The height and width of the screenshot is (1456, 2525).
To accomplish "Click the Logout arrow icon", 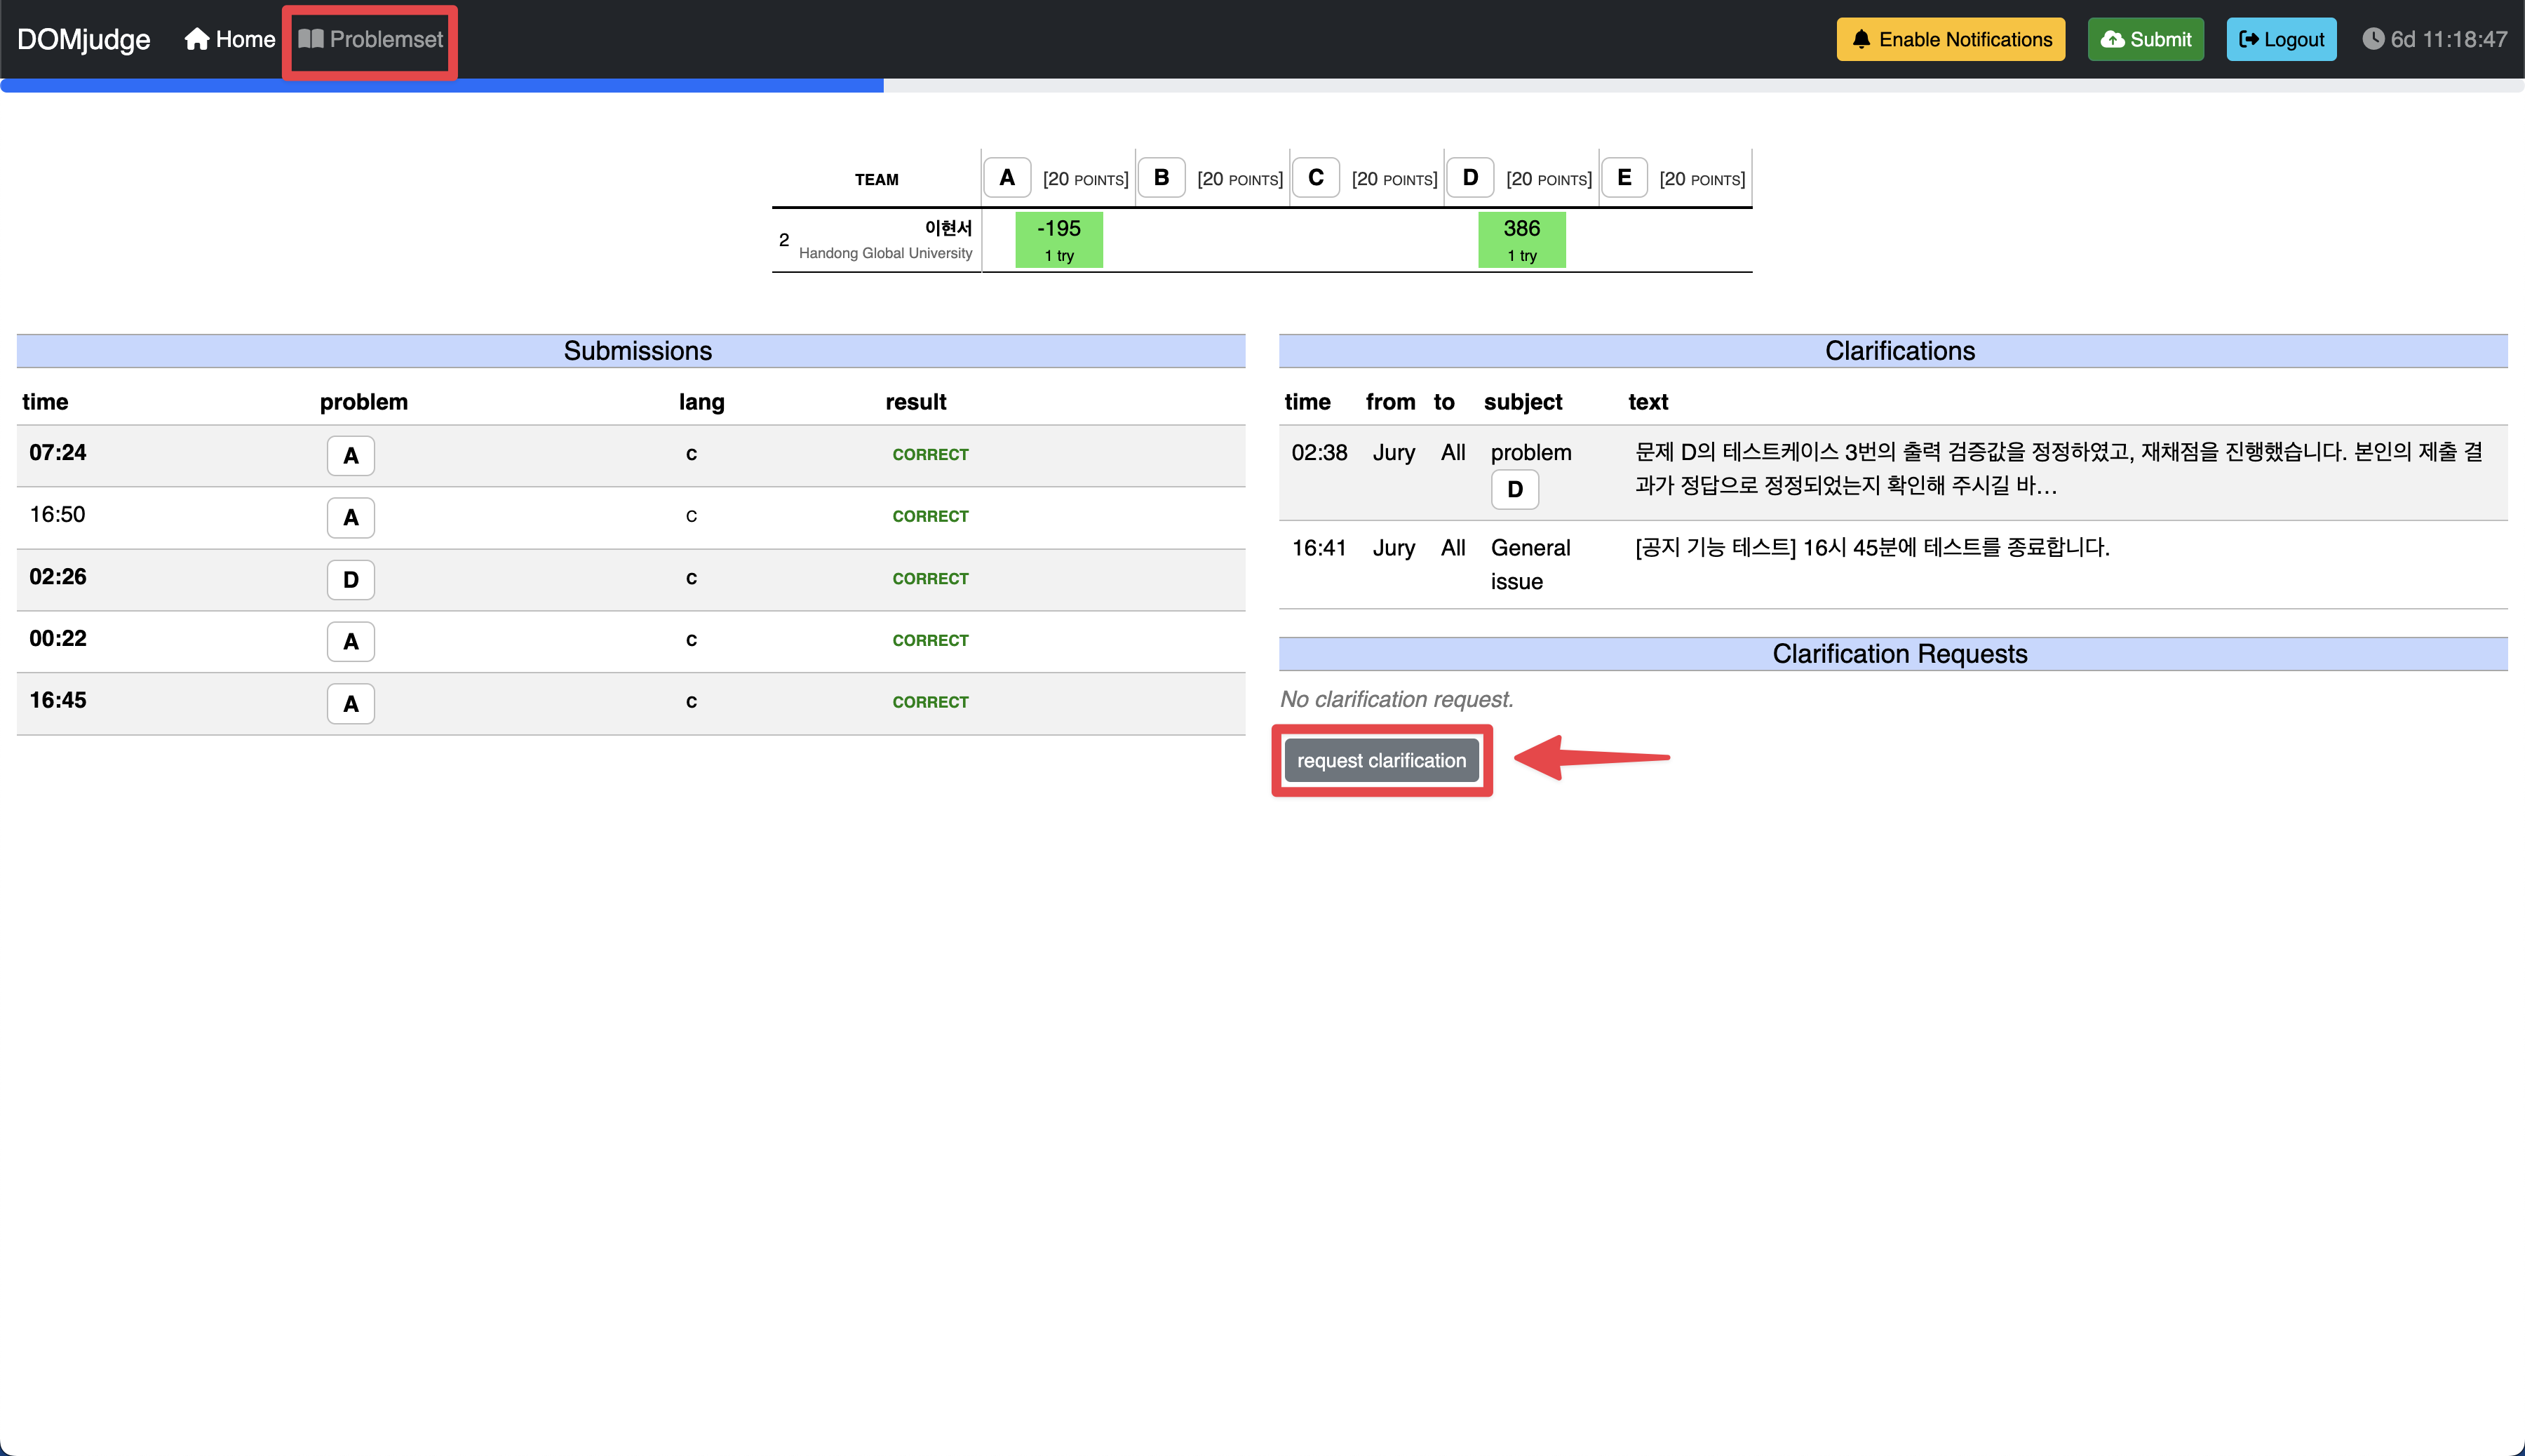I will 2248,39.
